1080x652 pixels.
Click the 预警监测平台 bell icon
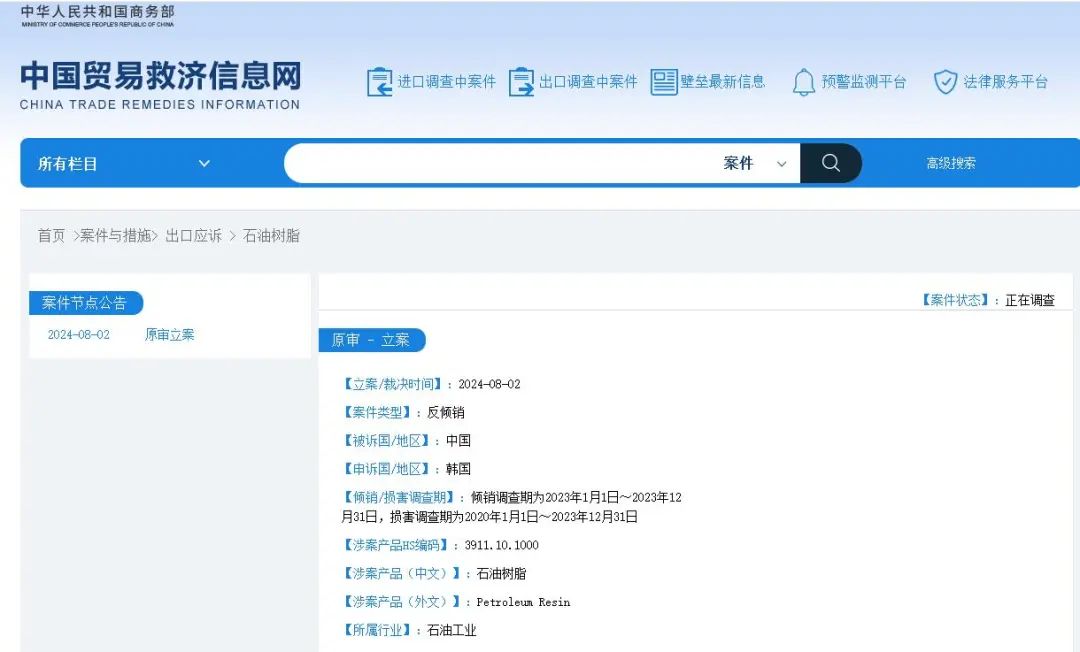[804, 82]
